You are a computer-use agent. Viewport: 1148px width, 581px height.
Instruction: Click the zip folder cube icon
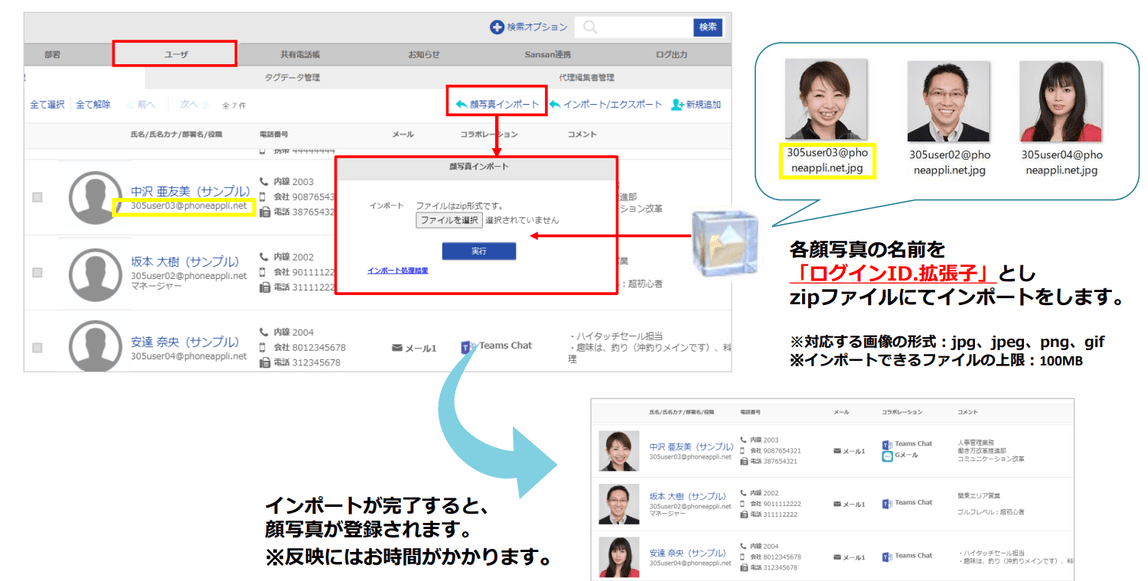723,244
